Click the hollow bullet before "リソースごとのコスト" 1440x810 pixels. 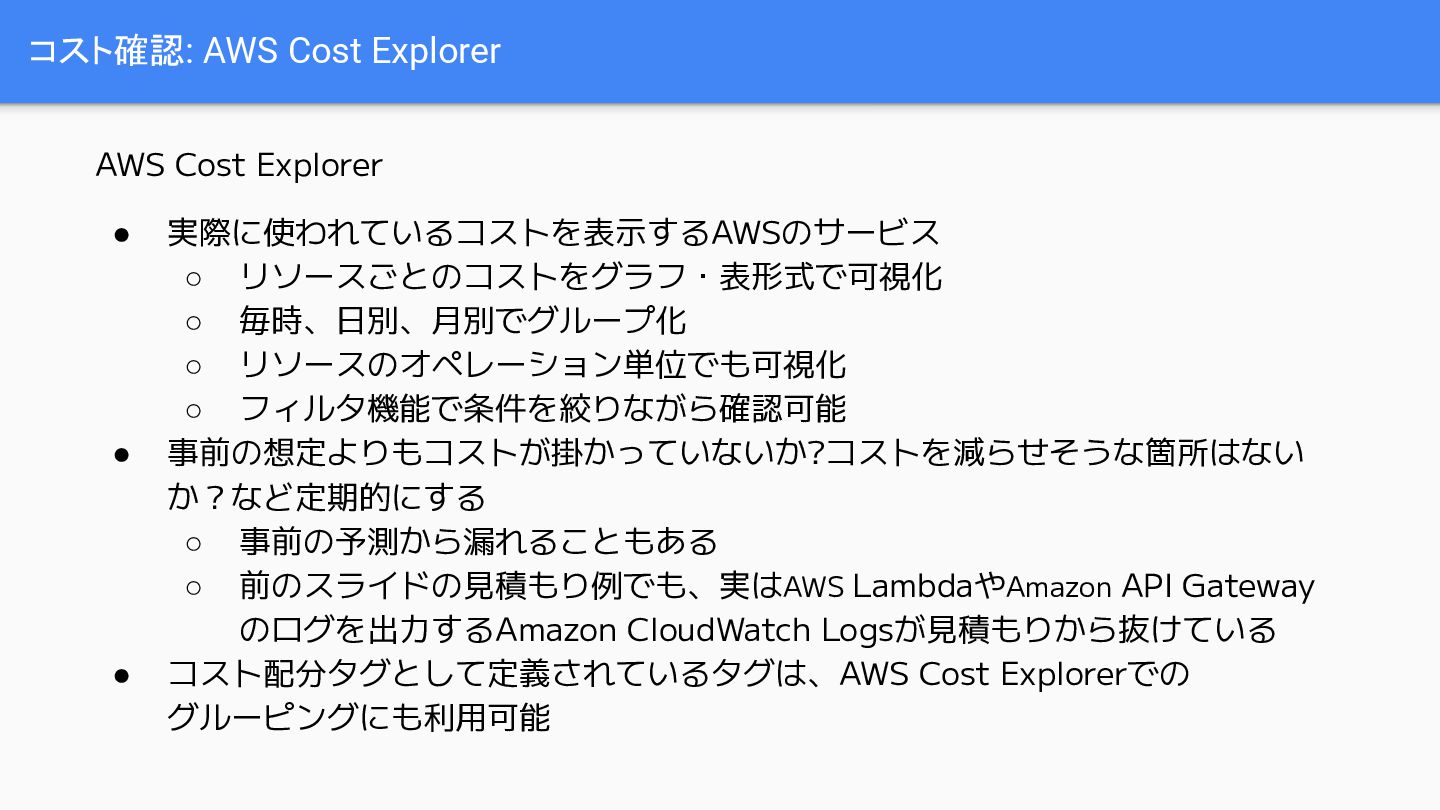click(x=194, y=277)
